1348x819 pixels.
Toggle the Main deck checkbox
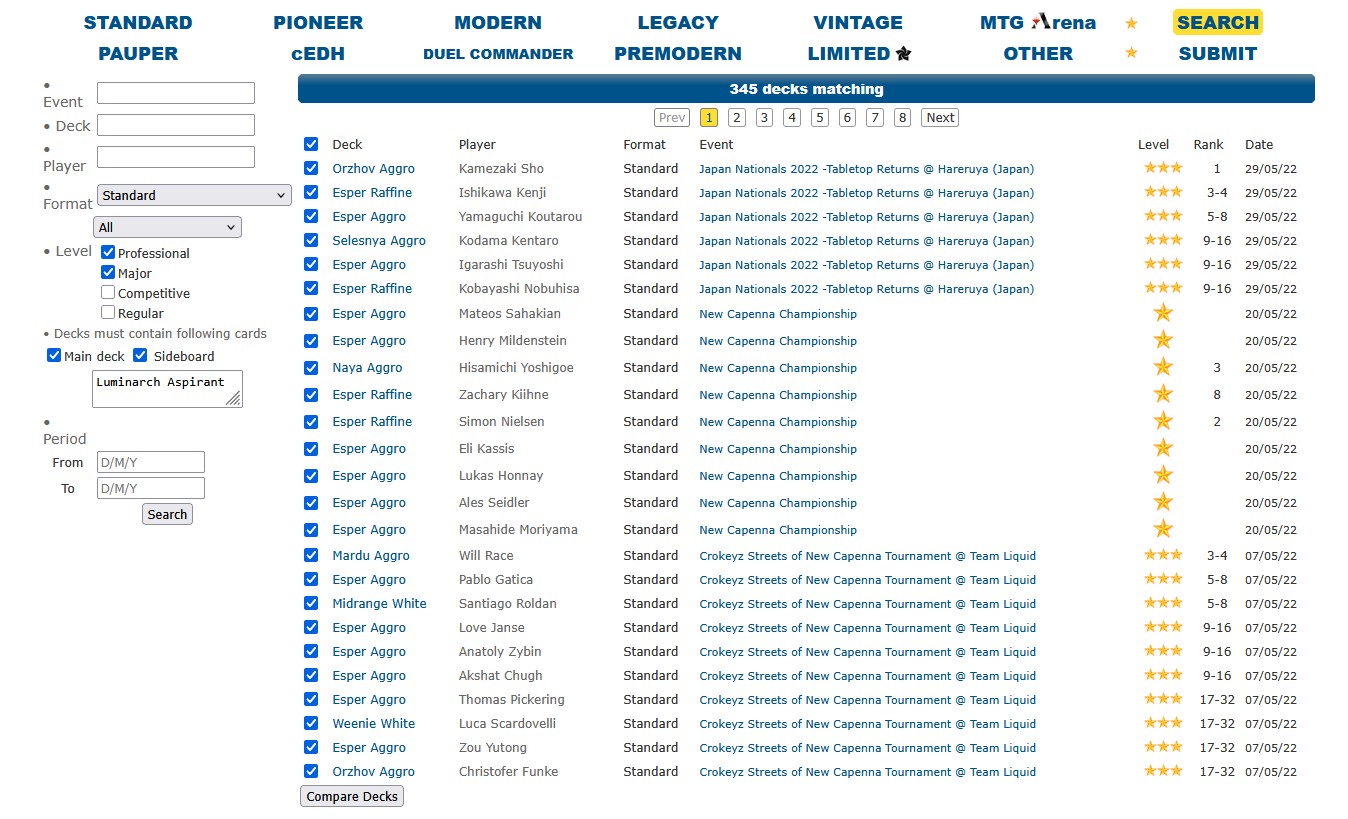pos(54,355)
